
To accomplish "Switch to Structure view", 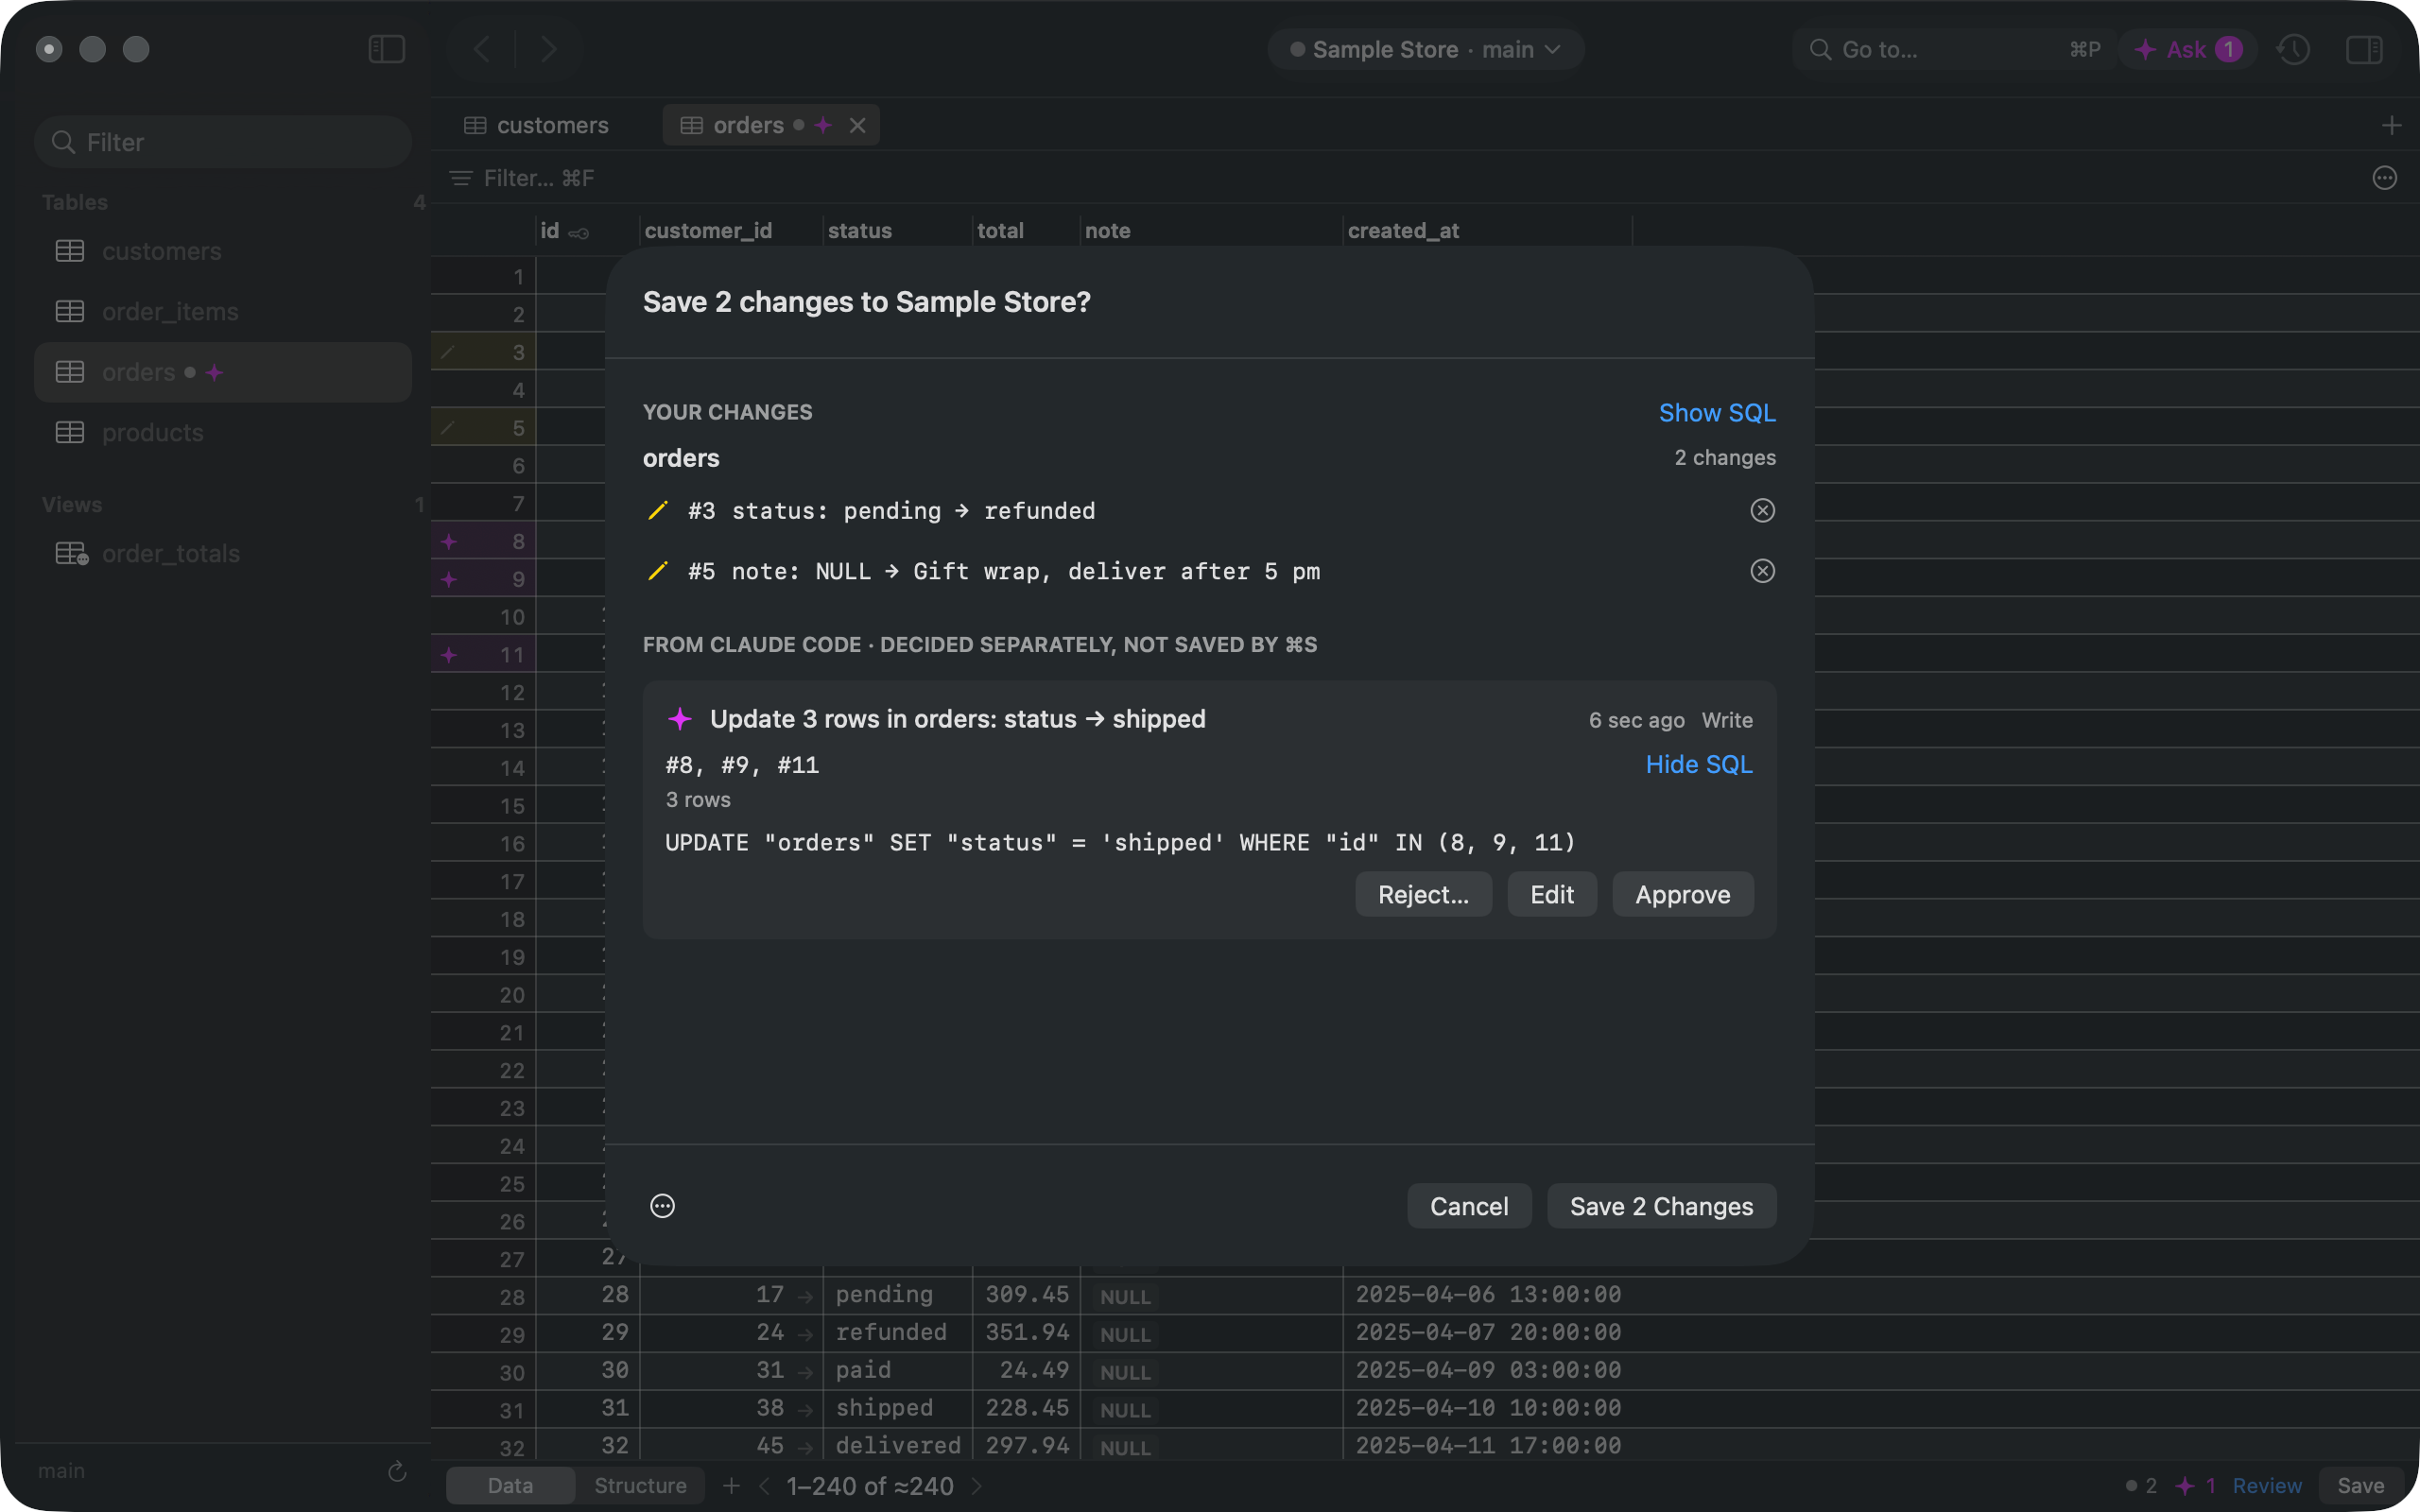I will [x=640, y=1486].
